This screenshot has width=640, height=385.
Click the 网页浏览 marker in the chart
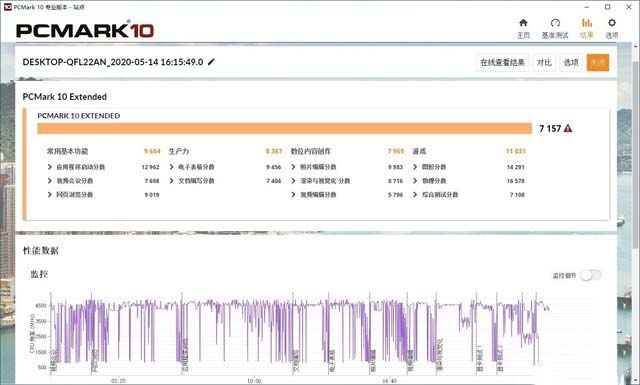tap(95, 362)
